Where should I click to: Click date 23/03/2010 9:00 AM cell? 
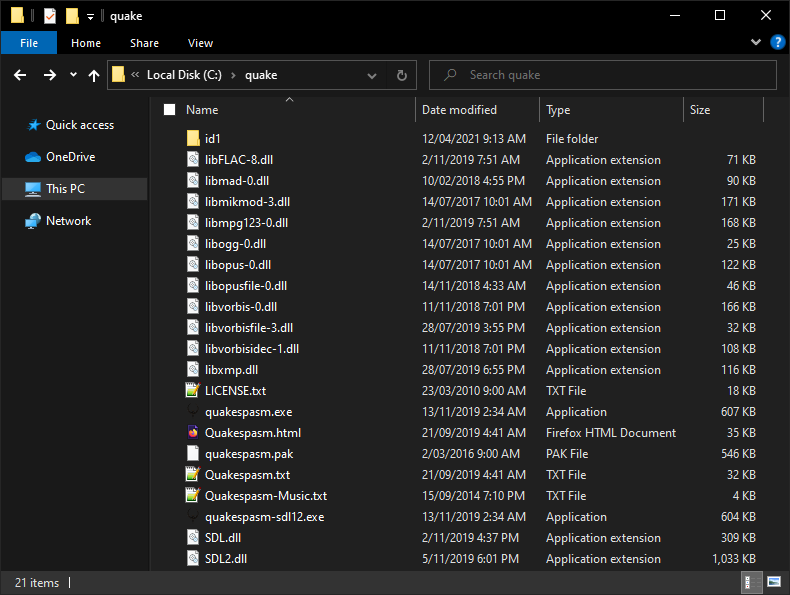click(474, 391)
